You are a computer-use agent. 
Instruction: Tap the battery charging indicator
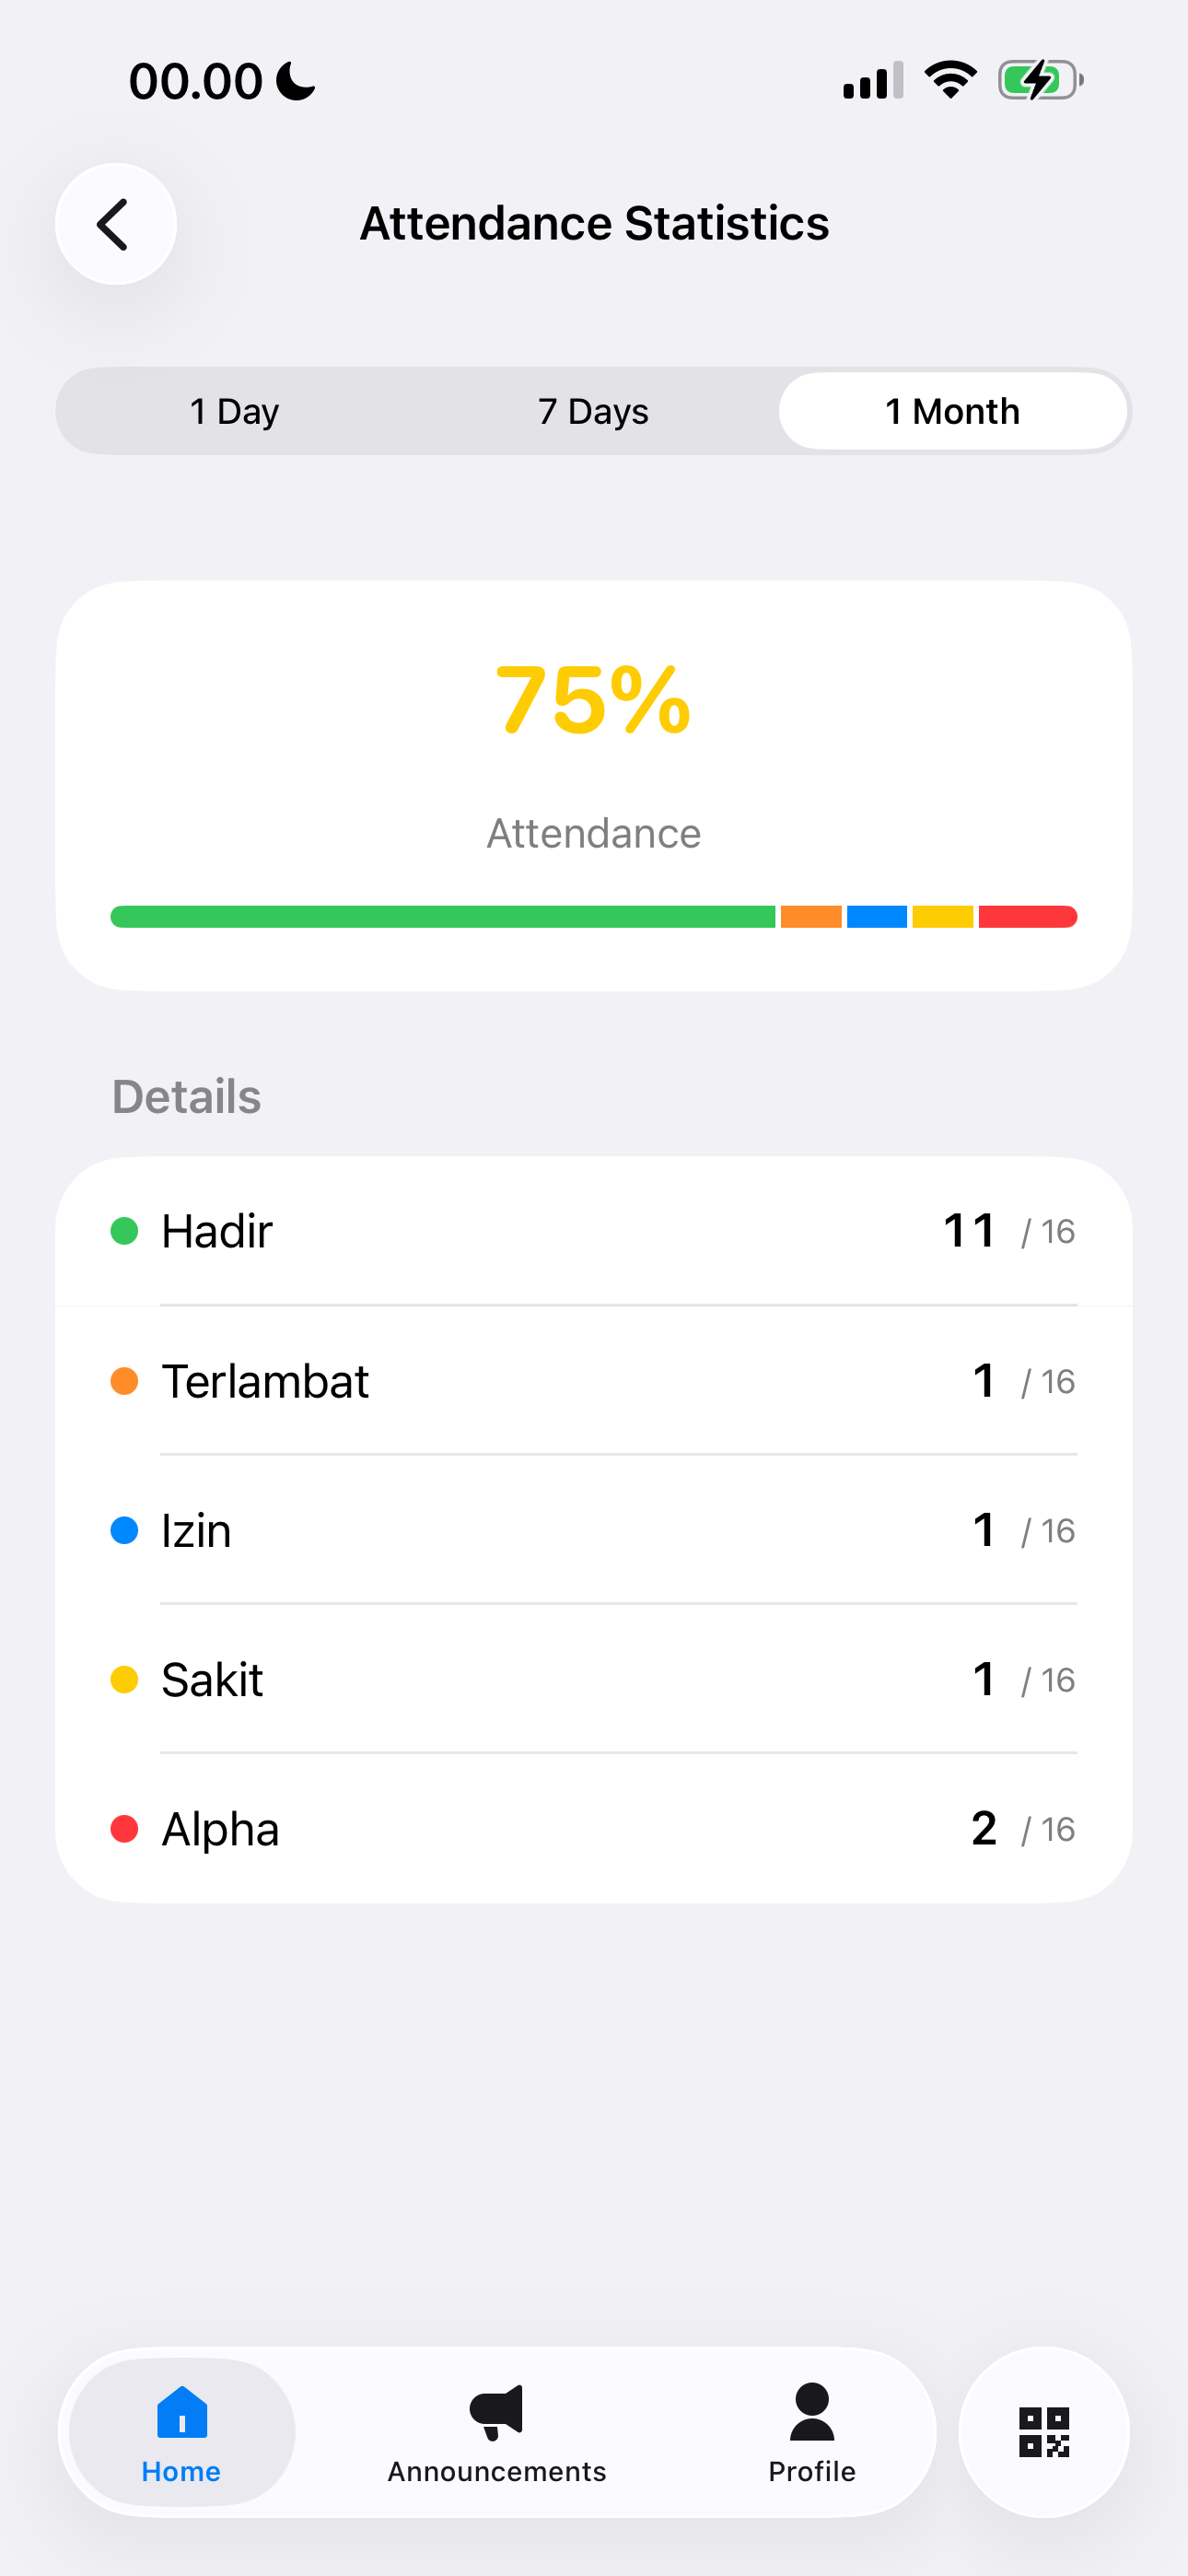pos(1041,80)
